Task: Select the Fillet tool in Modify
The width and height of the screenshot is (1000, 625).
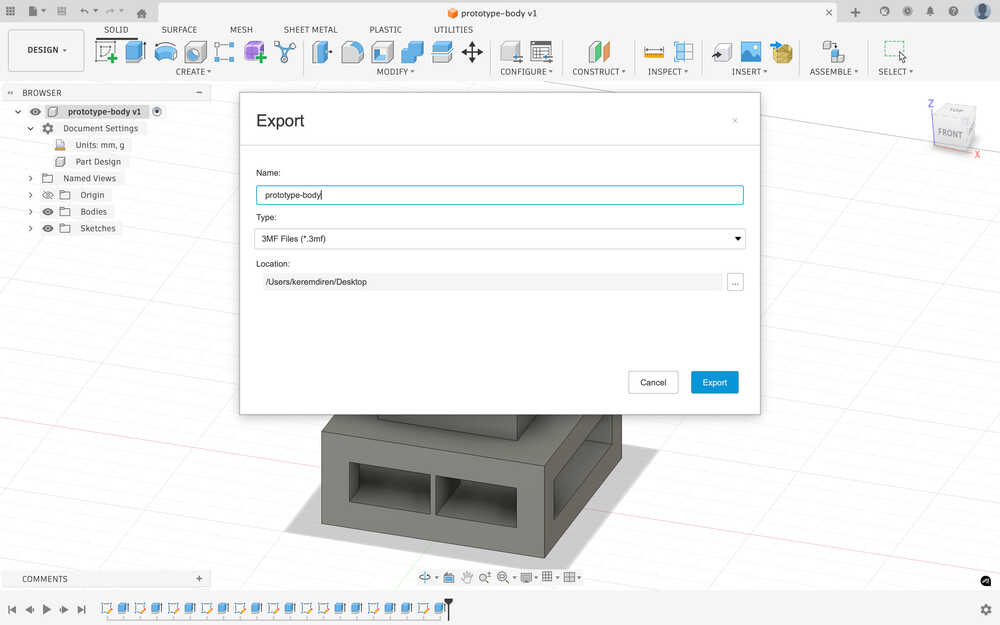Action: [352, 52]
